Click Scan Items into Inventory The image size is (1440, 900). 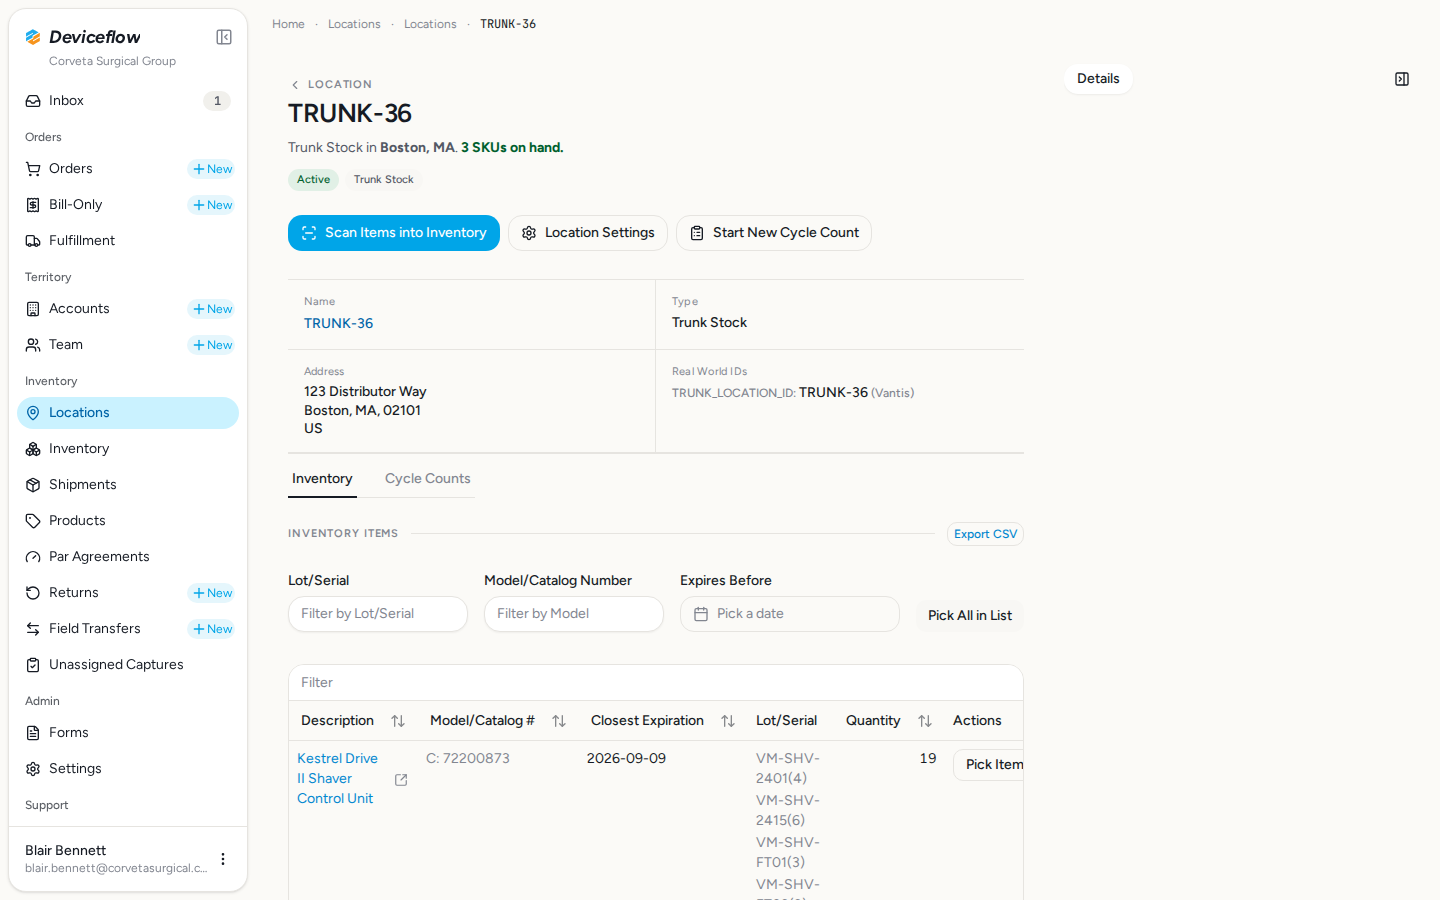(x=394, y=233)
